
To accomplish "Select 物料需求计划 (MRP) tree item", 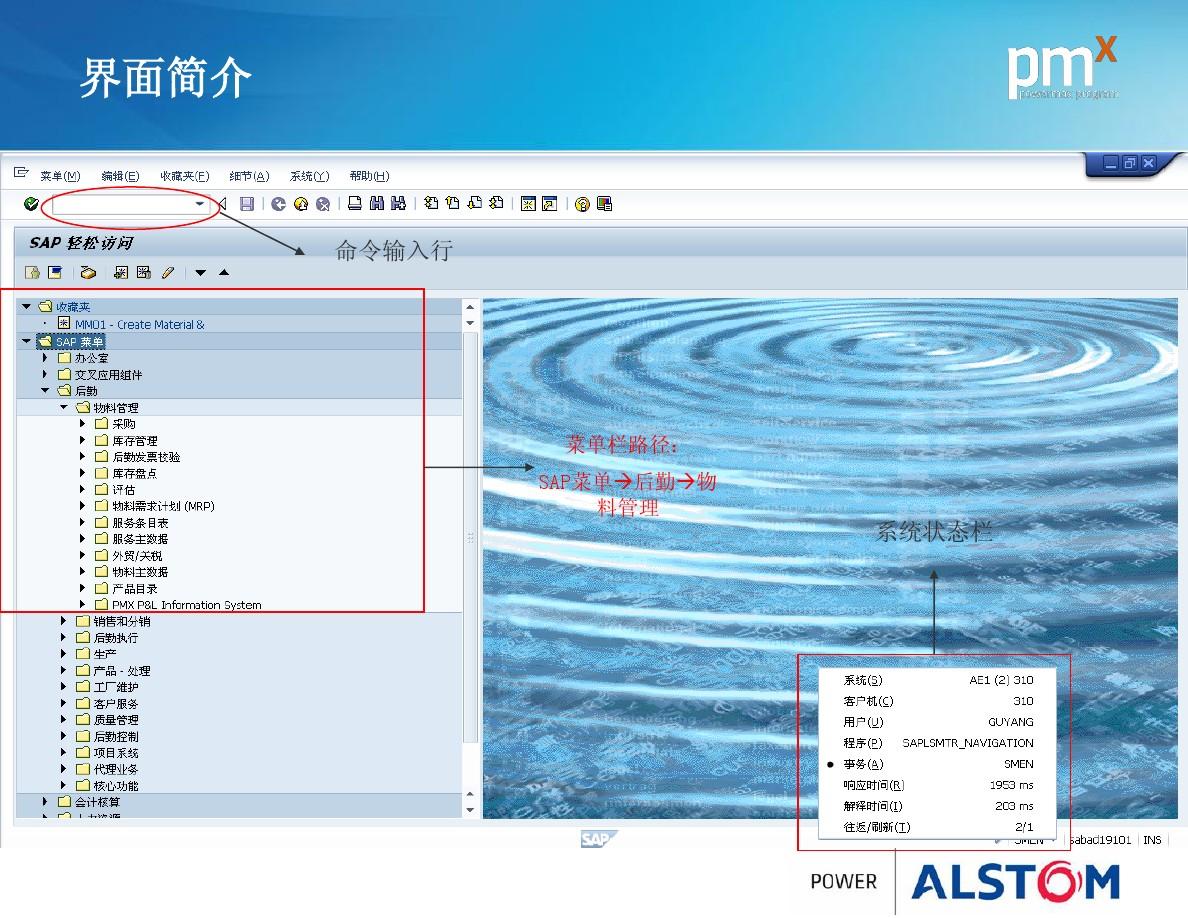I will point(164,506).
